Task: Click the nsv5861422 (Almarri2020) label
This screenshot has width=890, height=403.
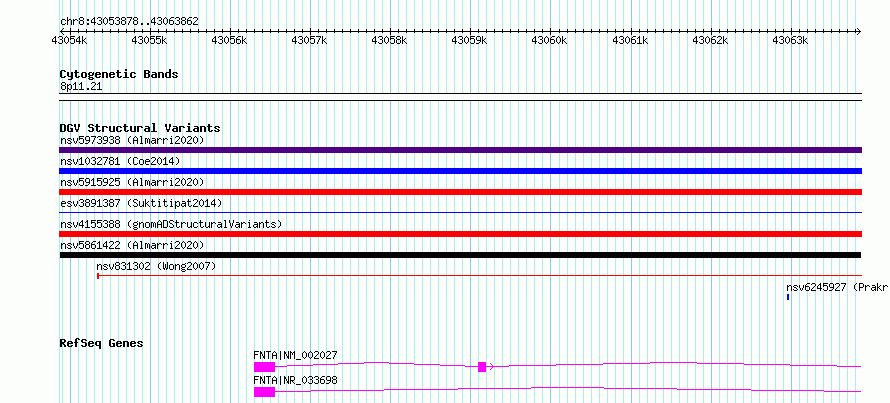Action: coord(132,245)
